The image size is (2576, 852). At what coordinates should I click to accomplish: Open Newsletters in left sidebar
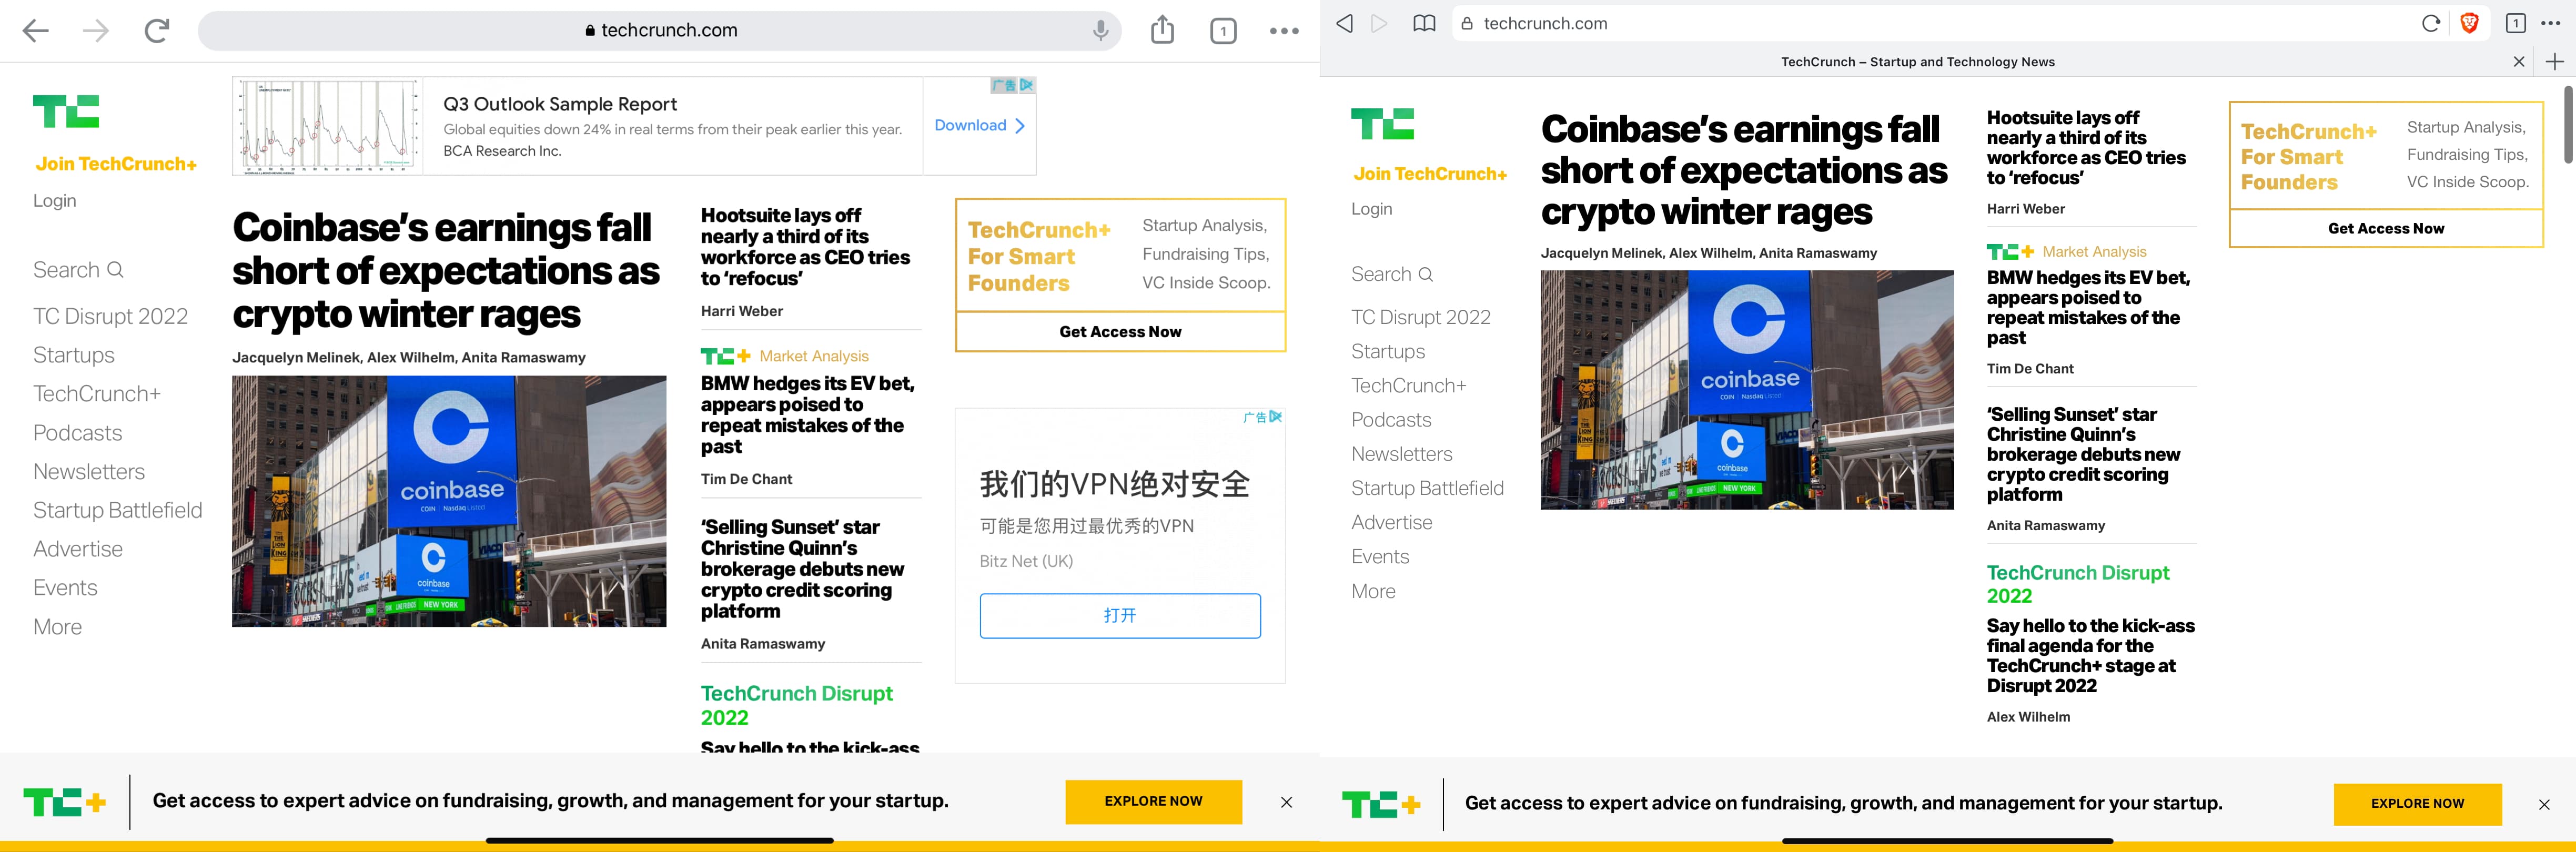(x=88, y=472)
